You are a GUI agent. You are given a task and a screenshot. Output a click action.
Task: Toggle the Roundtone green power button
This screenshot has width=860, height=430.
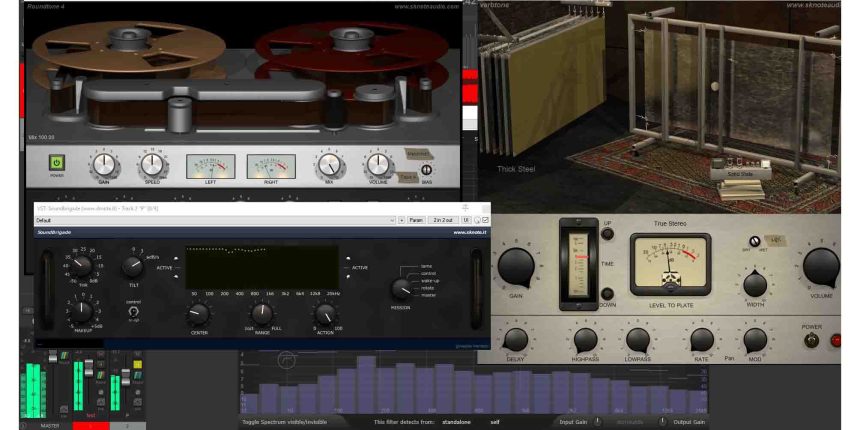(57, 162)
